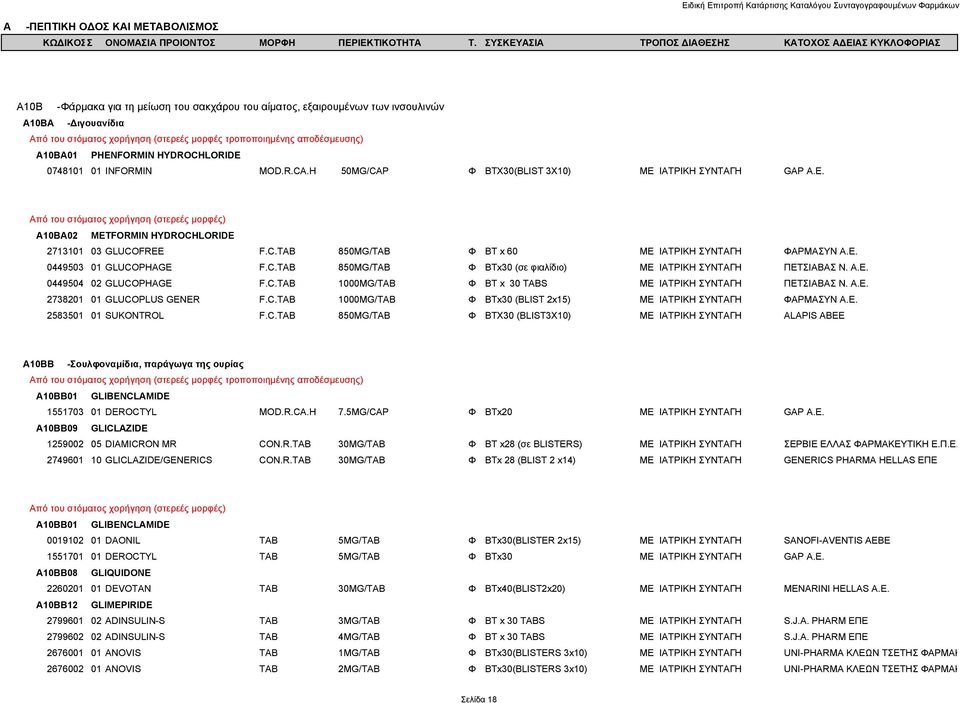Click code 0449504 for GLUCOPHAGE 1000MG

point(65,284)
